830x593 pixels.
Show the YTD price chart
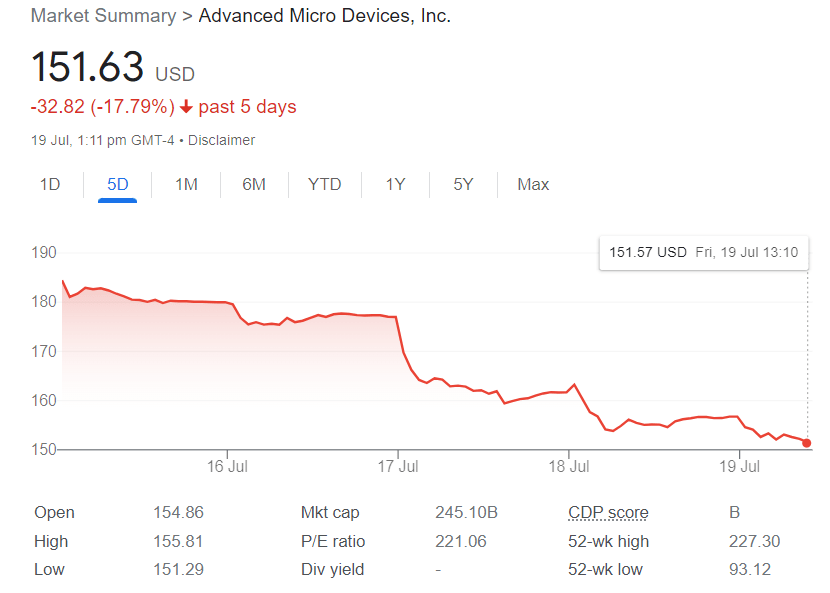point(324,184)
